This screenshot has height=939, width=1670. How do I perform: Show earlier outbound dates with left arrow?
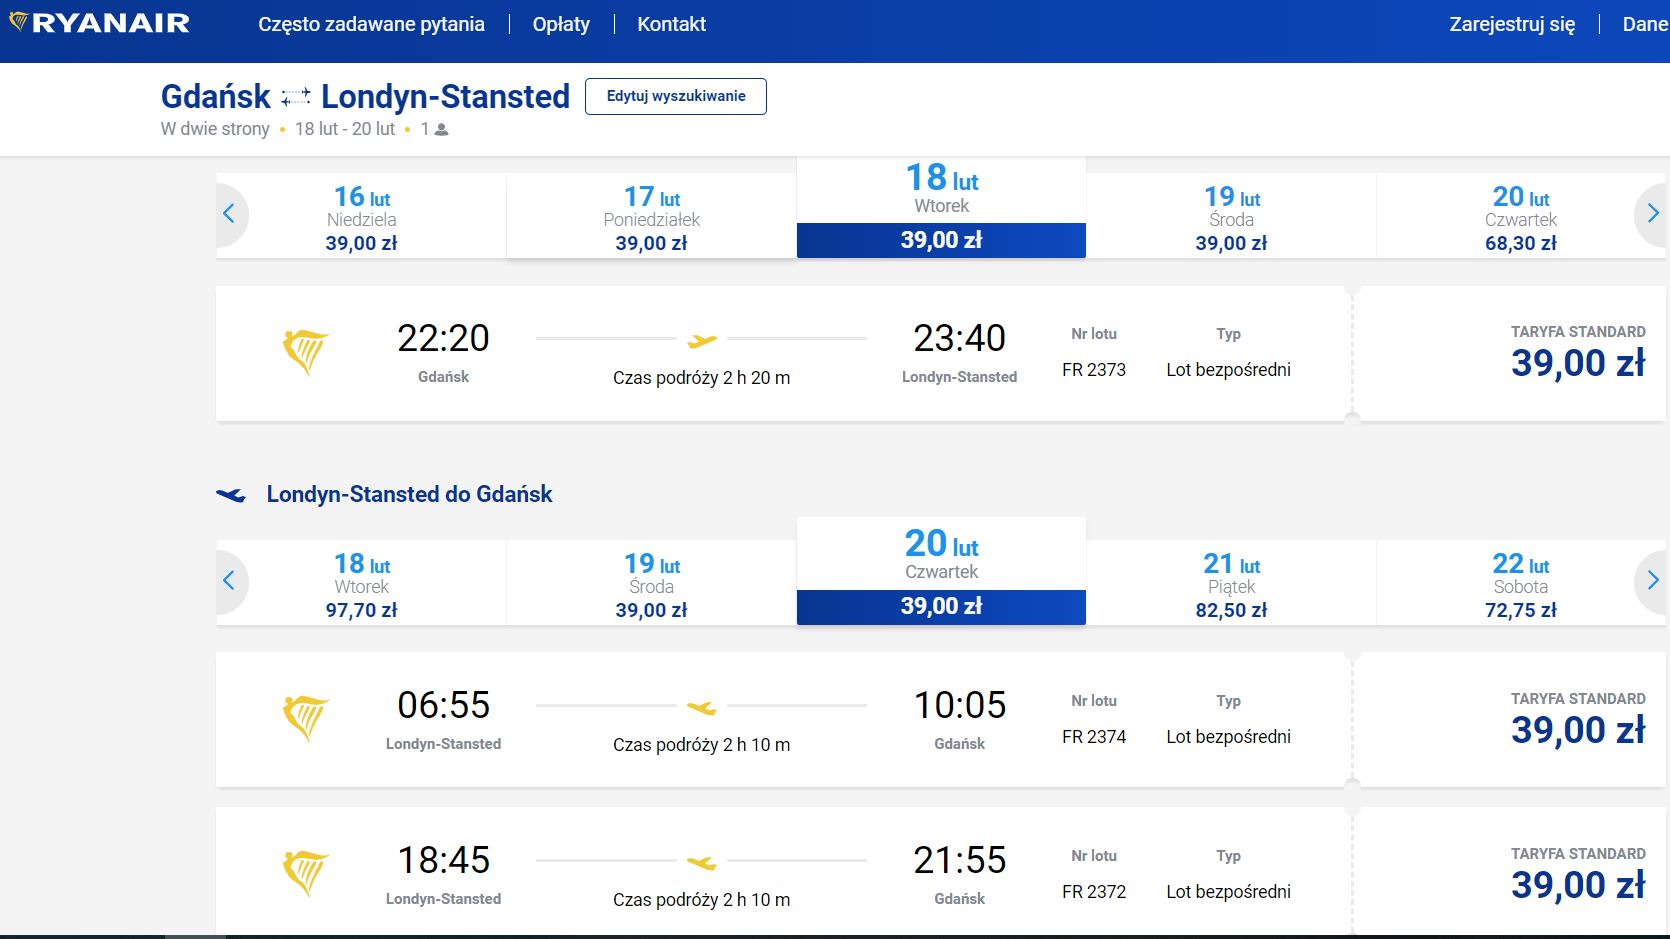point(229,214)
